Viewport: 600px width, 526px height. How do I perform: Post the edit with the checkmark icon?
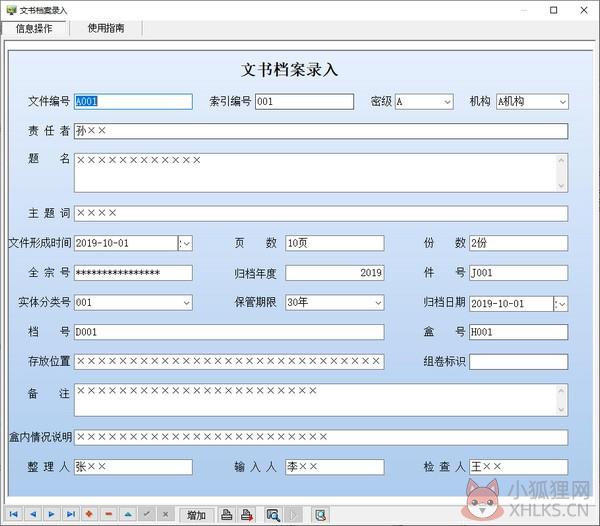pos(147,515)
